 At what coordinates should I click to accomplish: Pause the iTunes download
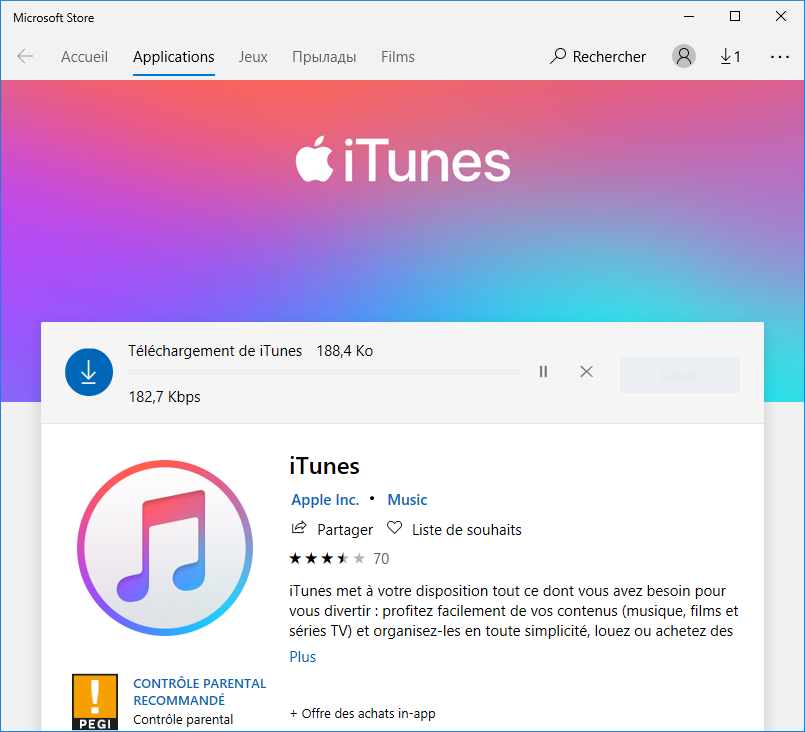pos(543,372)
